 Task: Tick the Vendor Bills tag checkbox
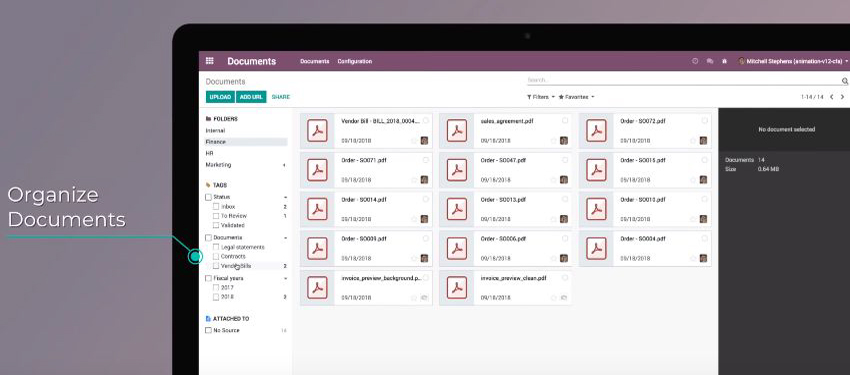tap(216, 266)
